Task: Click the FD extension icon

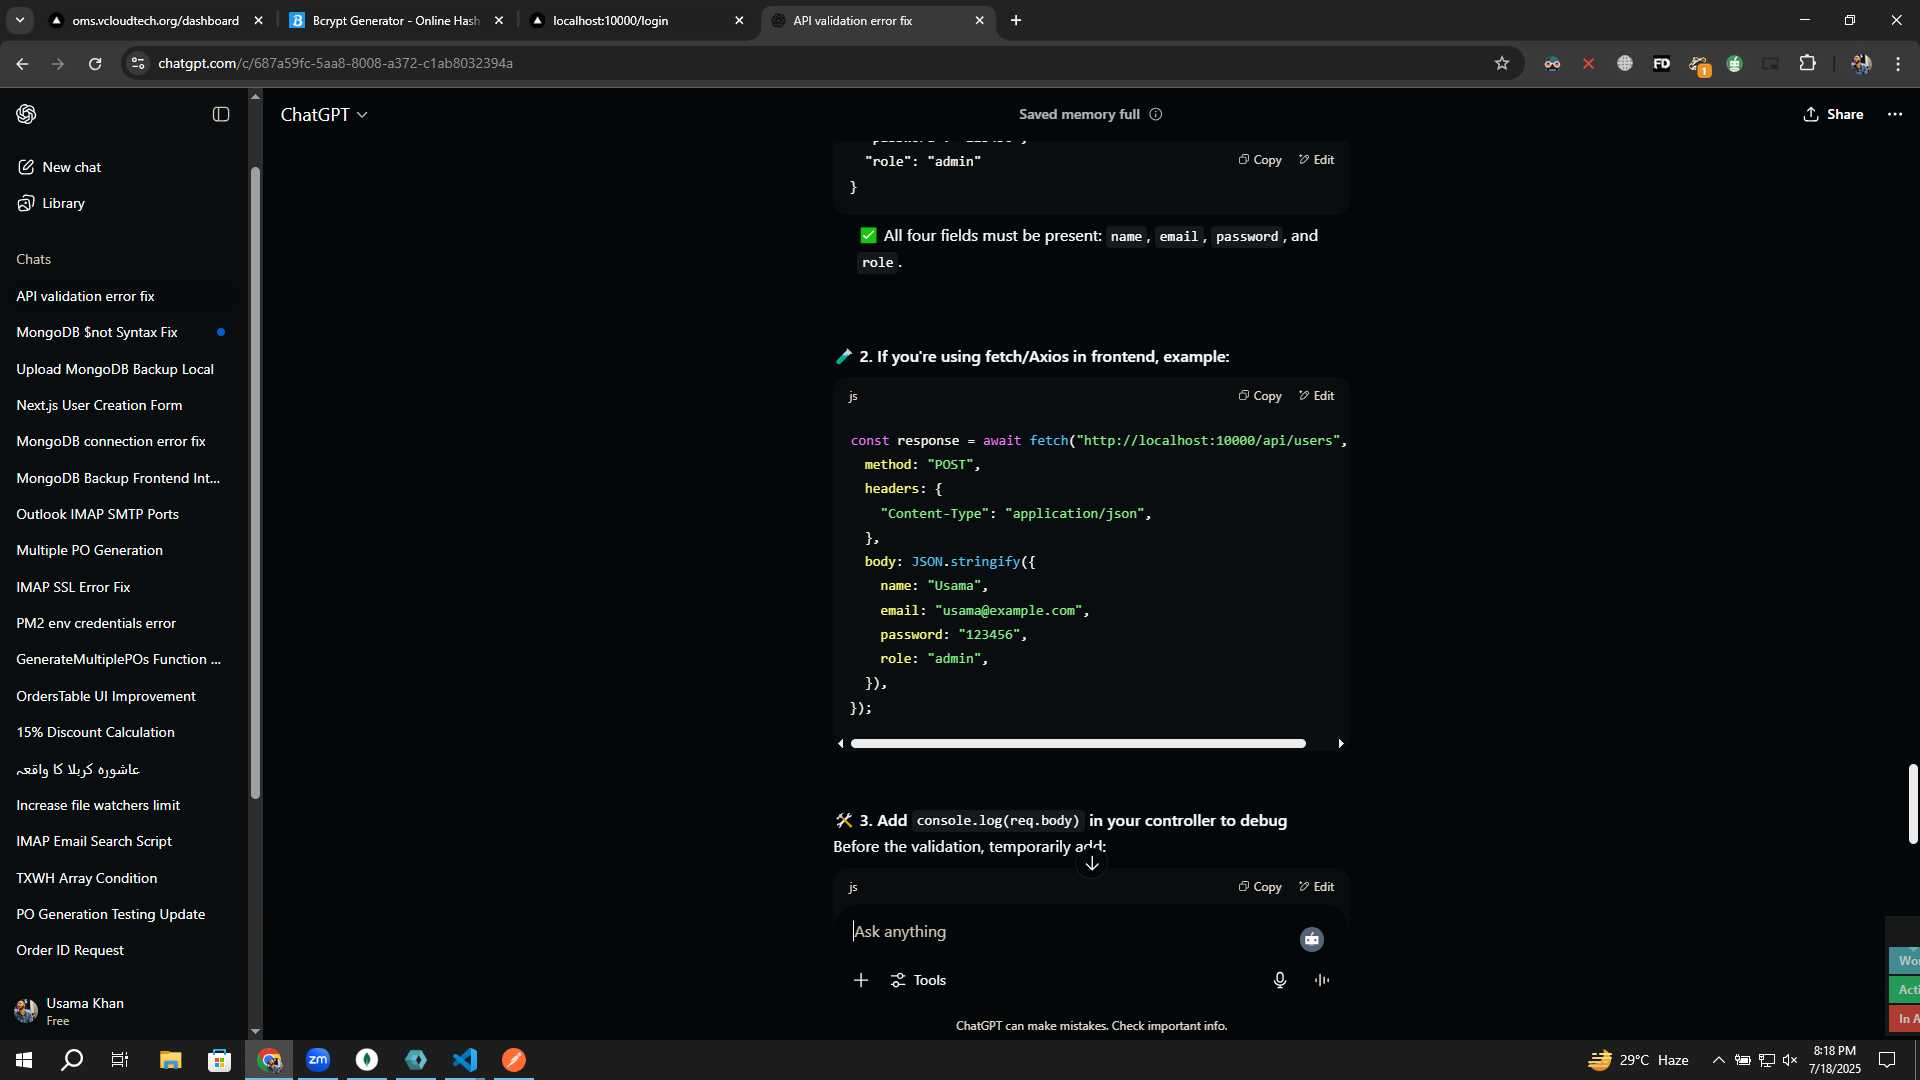Action: pyautogui.click(x=1661, y=63)
